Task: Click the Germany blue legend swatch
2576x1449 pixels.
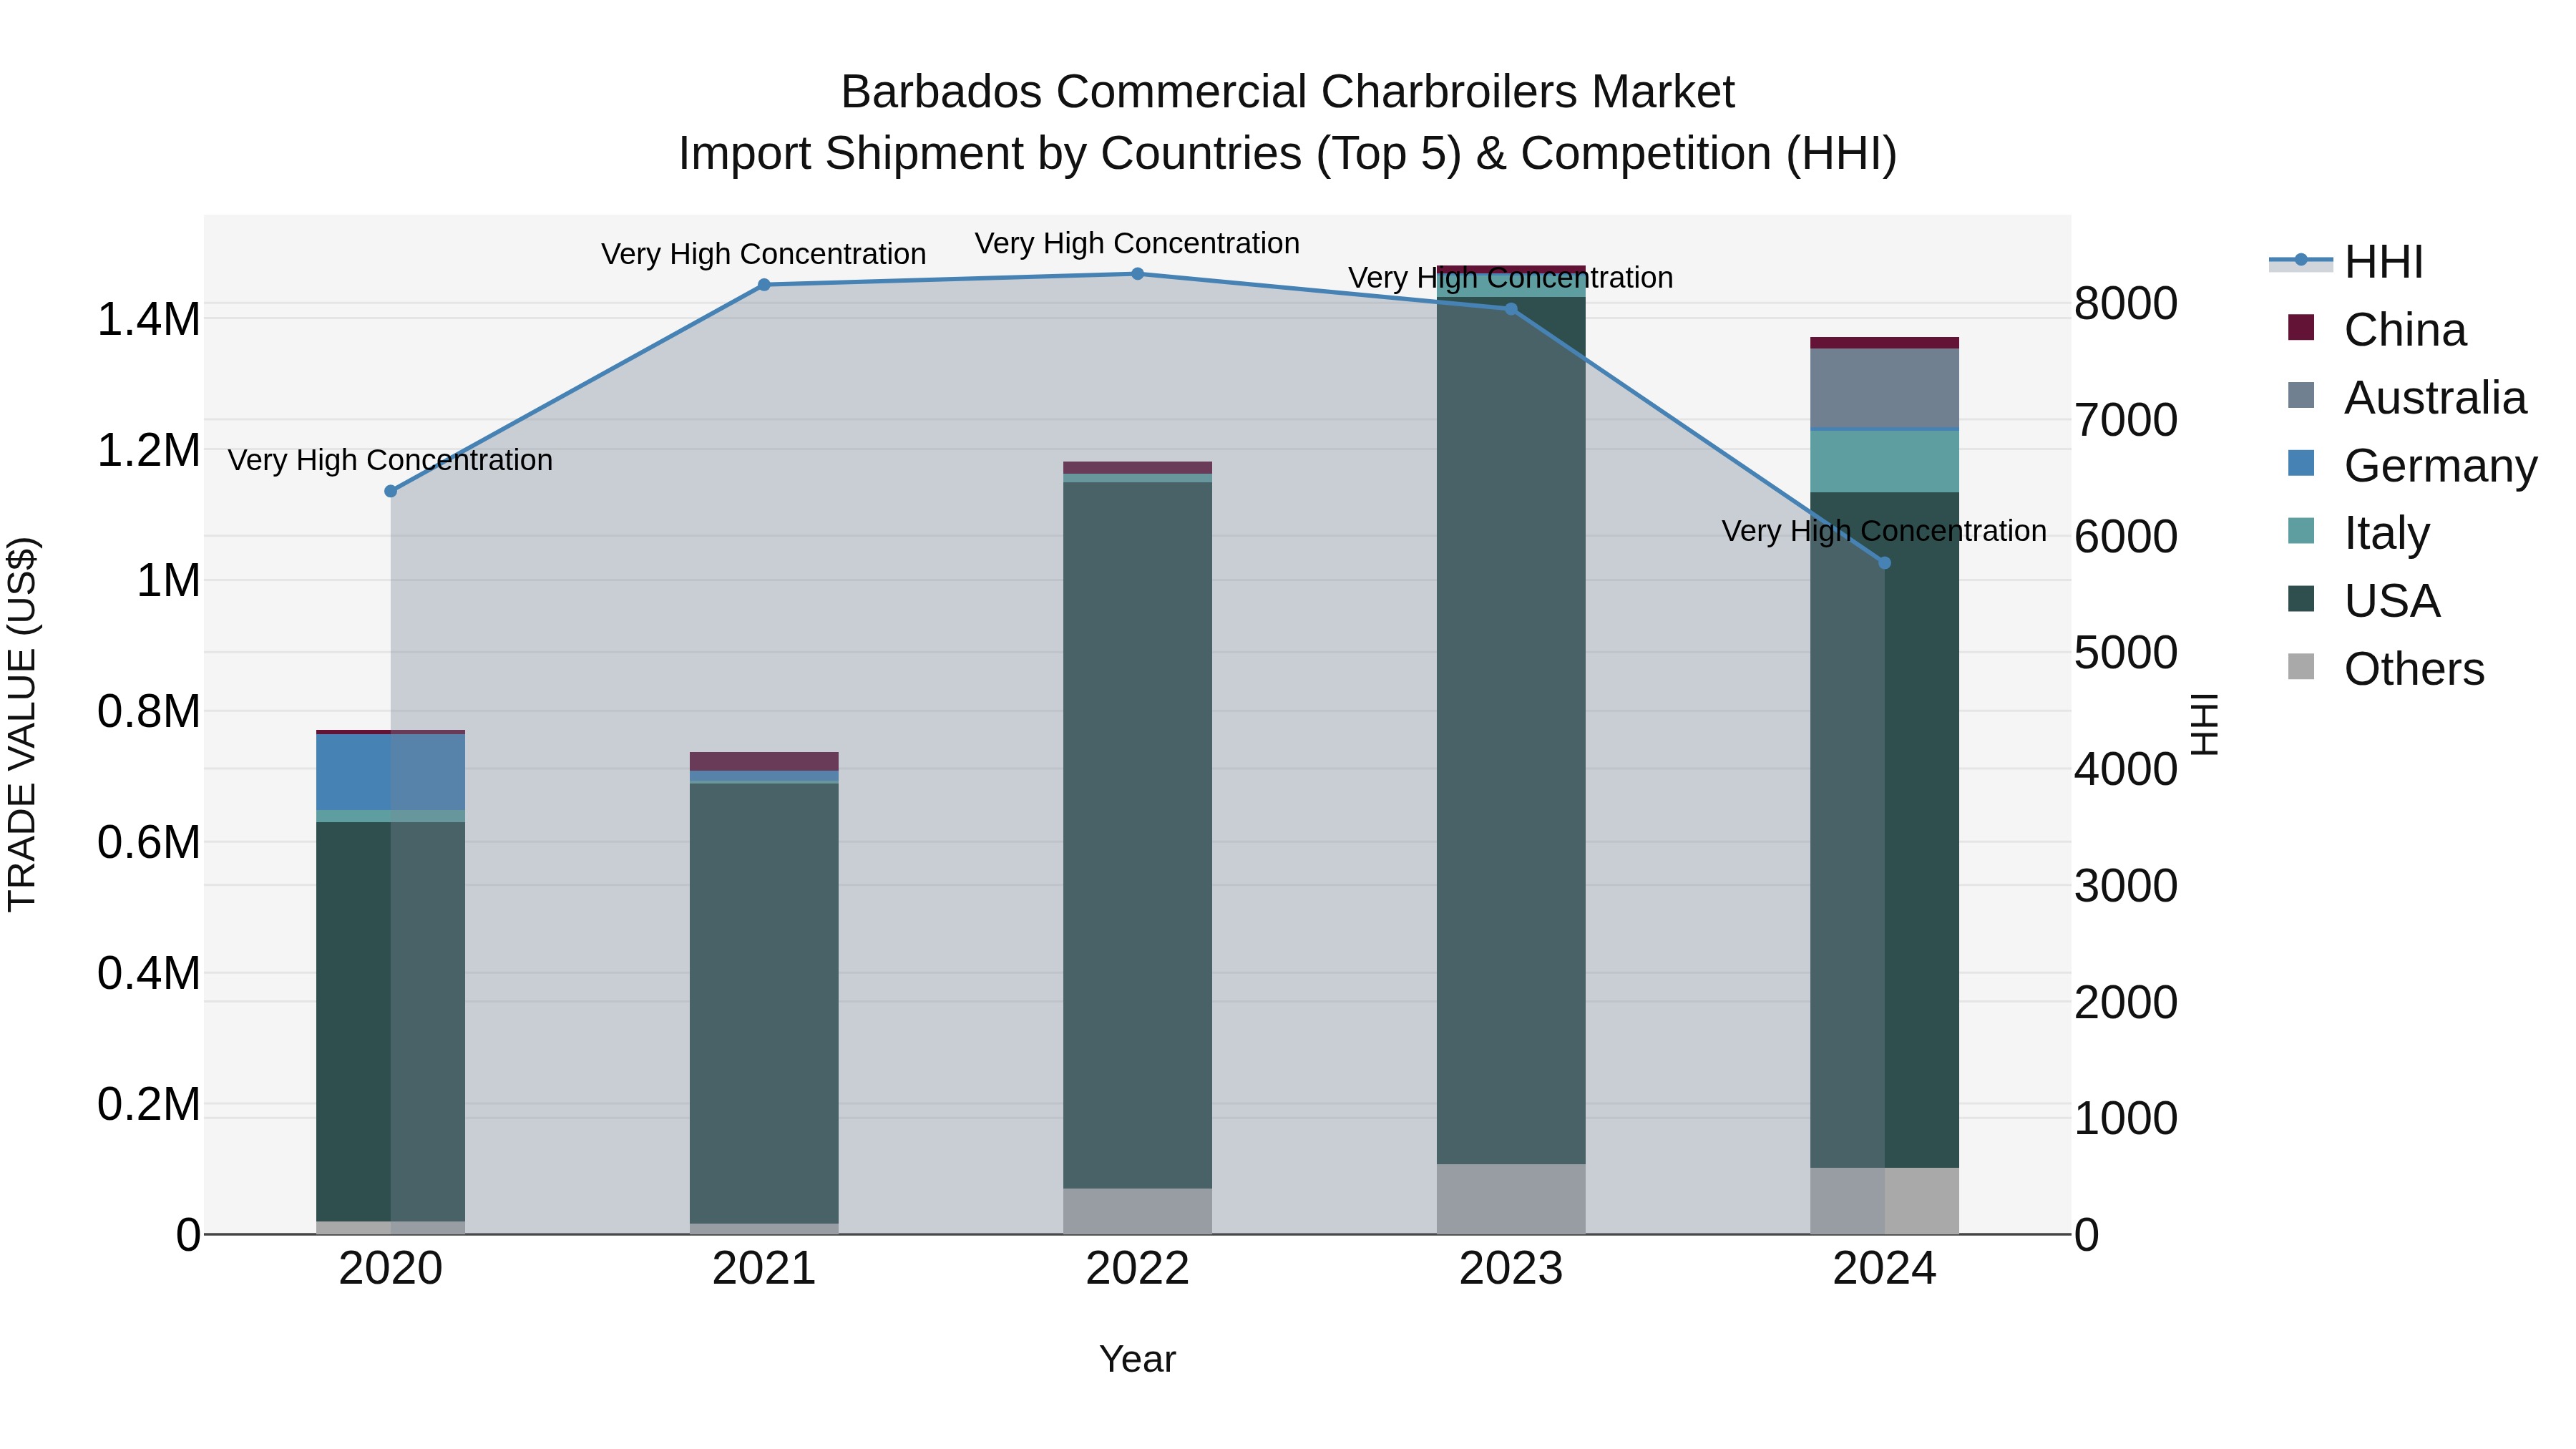Action: [x=2301, y=463]
